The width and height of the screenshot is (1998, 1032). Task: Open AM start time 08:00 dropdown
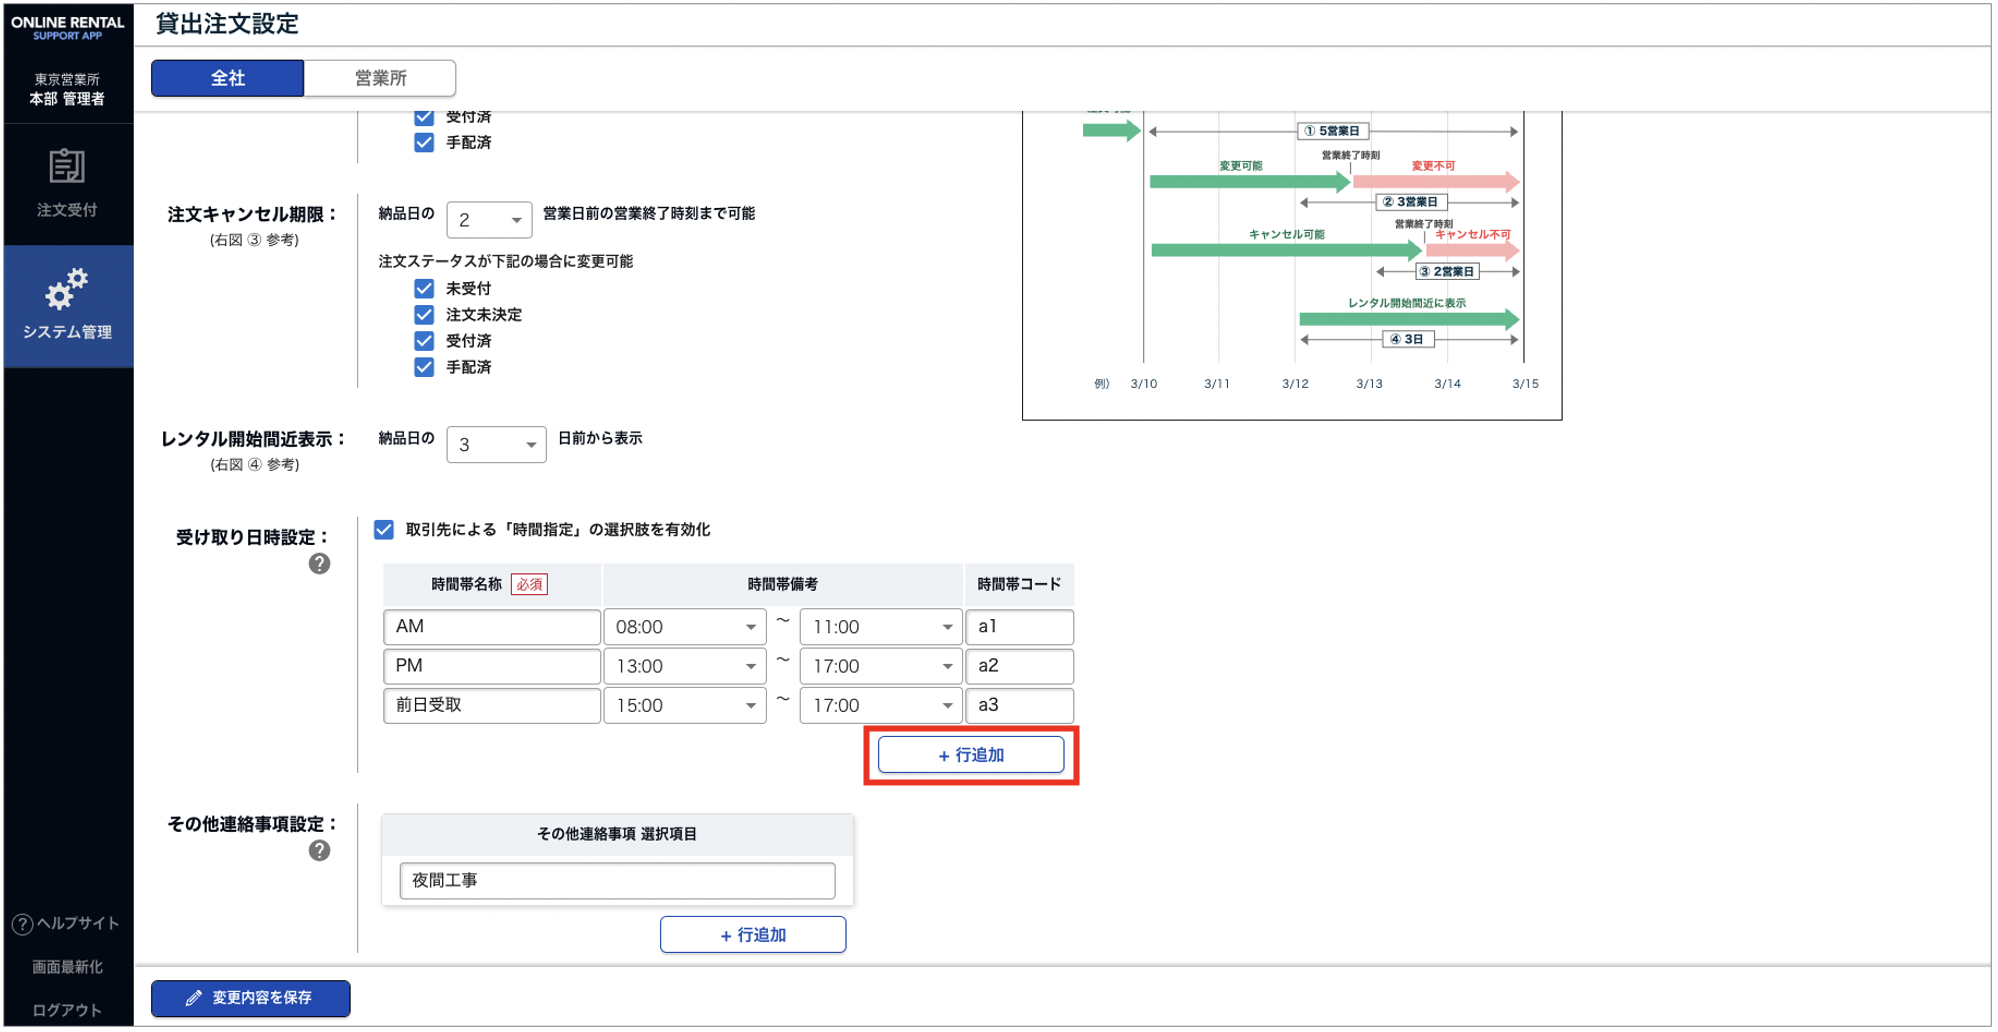pyautogui.click(x=685, y=627)
